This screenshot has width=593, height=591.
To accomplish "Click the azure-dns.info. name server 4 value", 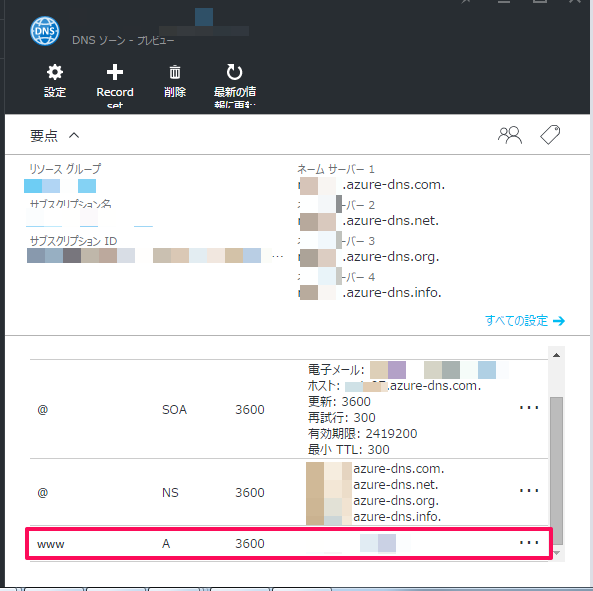I will click(x=370, y=293).
